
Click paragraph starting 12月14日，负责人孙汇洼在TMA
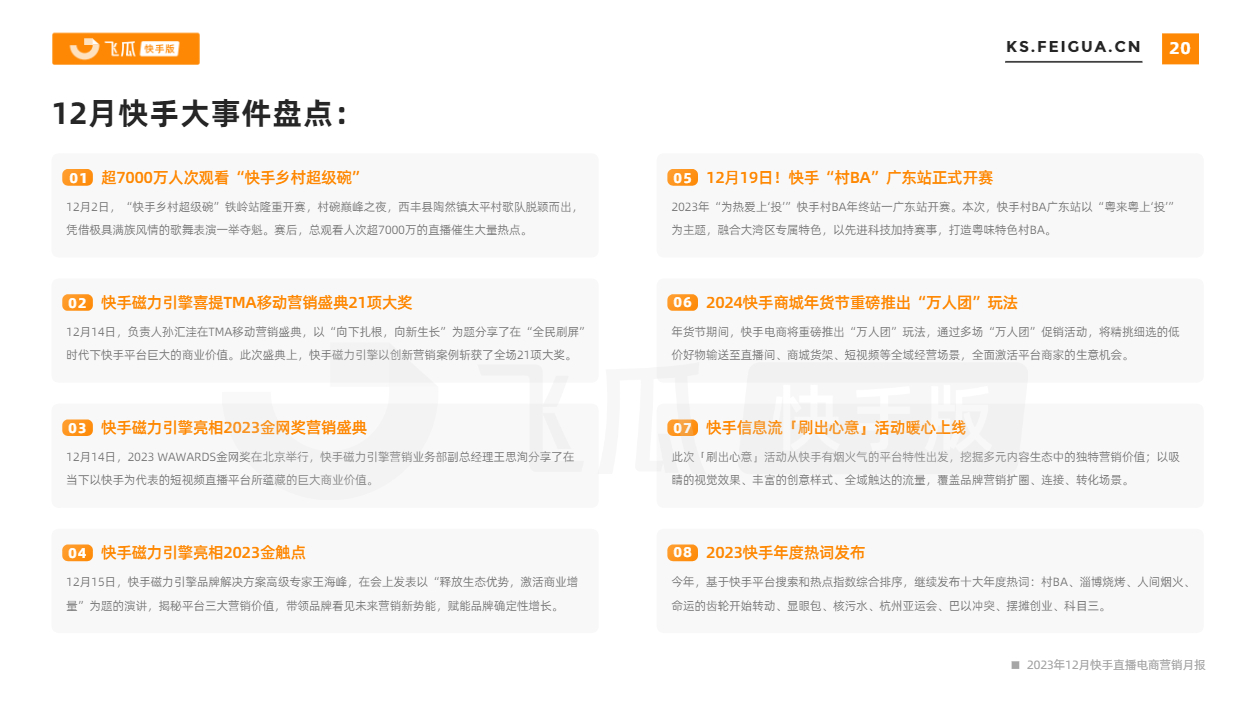point(325,344)
